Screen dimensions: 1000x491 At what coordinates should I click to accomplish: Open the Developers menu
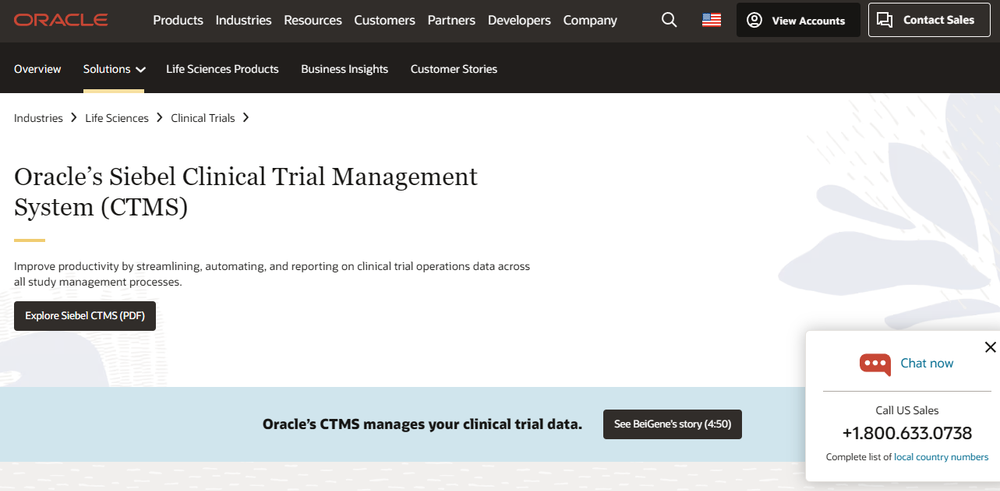click(519, 20)
